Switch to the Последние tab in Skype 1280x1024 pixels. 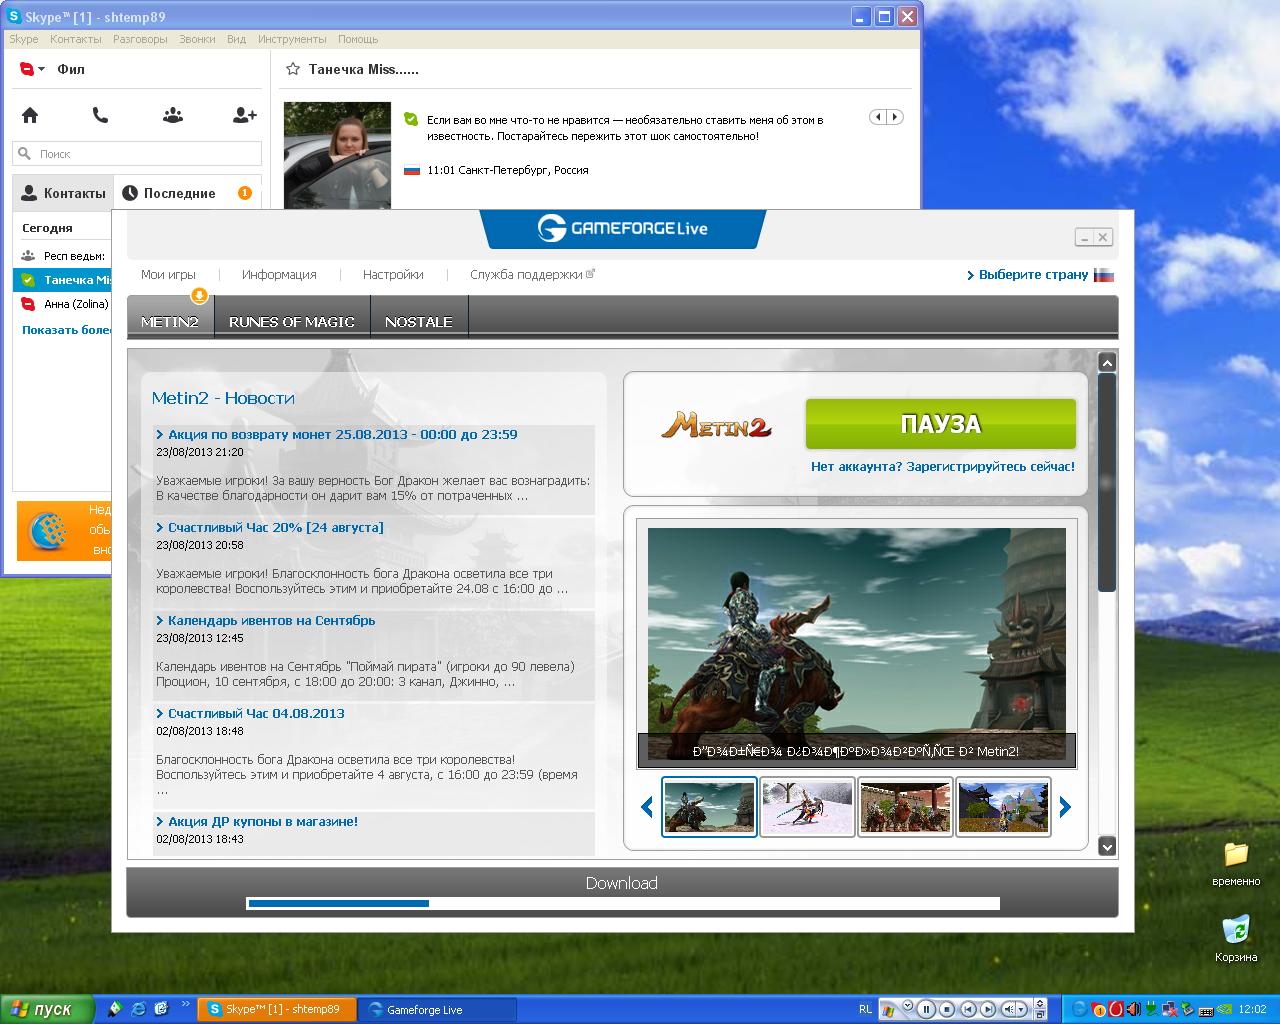187,193
